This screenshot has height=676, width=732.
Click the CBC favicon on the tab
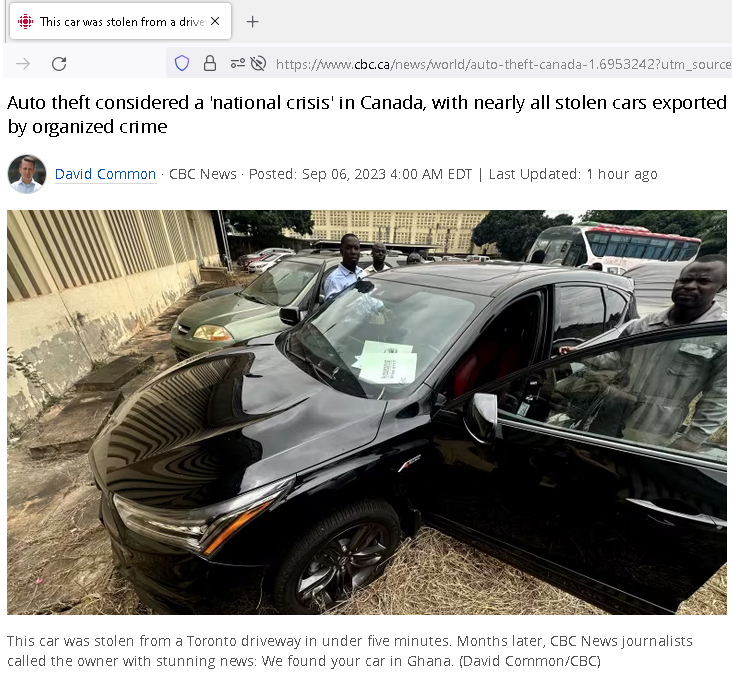pos(25,21)
